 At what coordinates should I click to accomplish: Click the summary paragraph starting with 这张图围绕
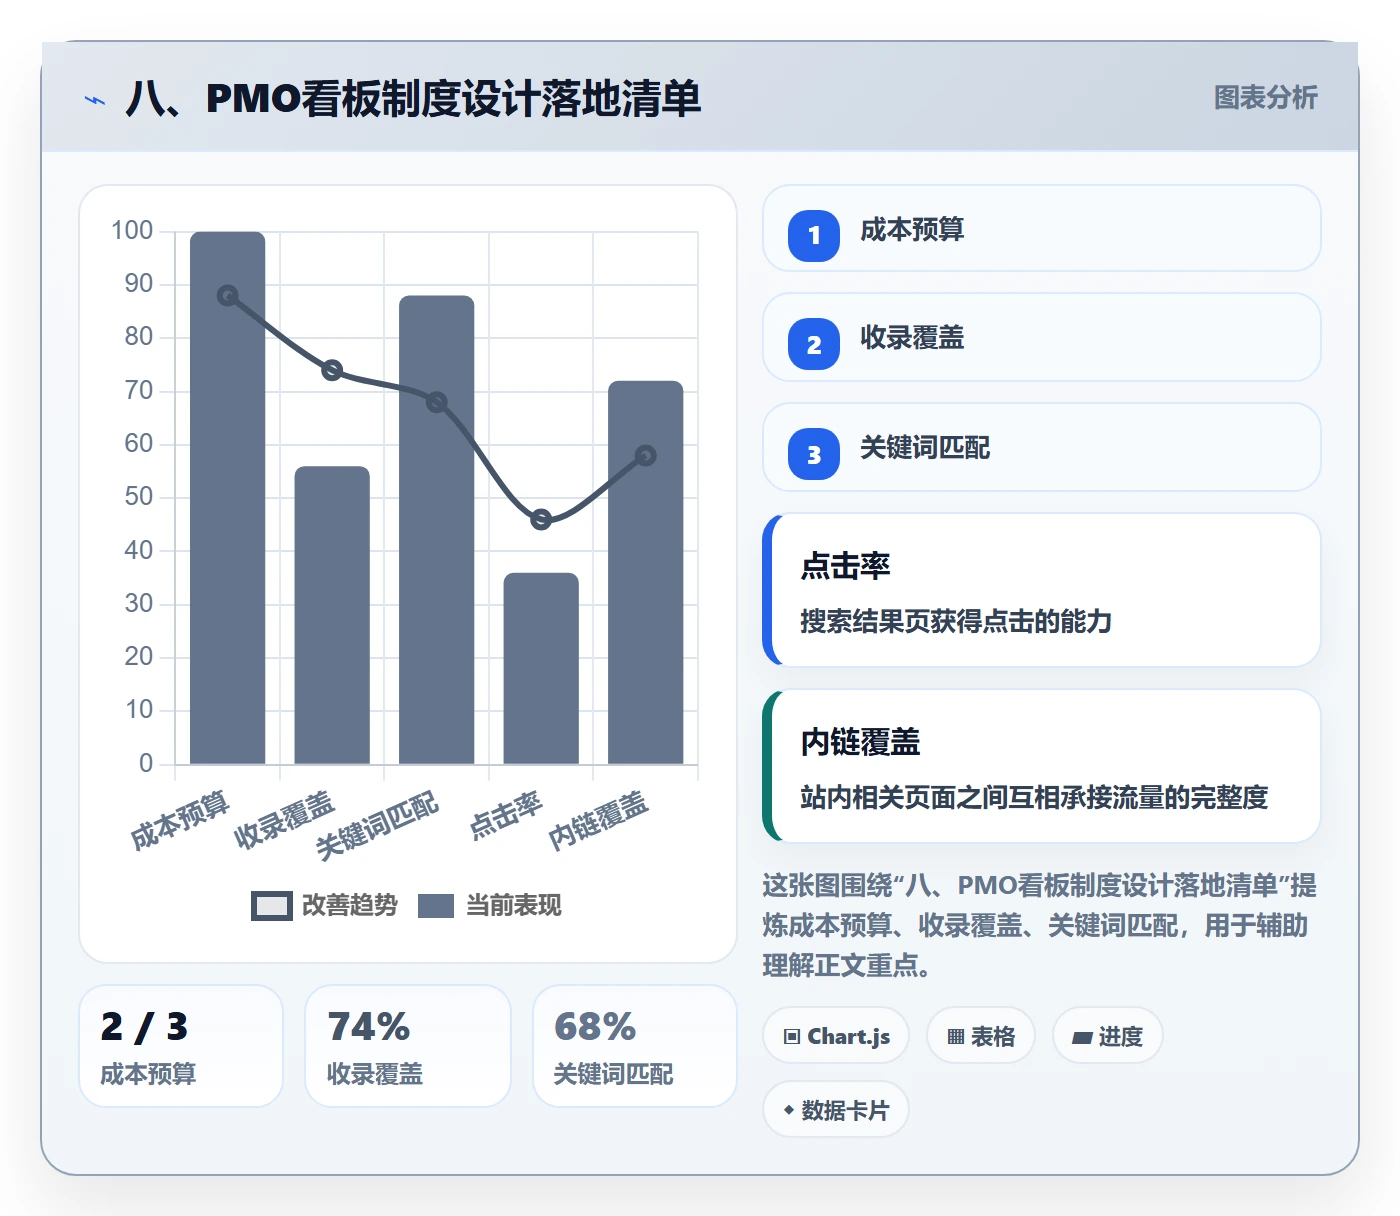point(1040,925)
